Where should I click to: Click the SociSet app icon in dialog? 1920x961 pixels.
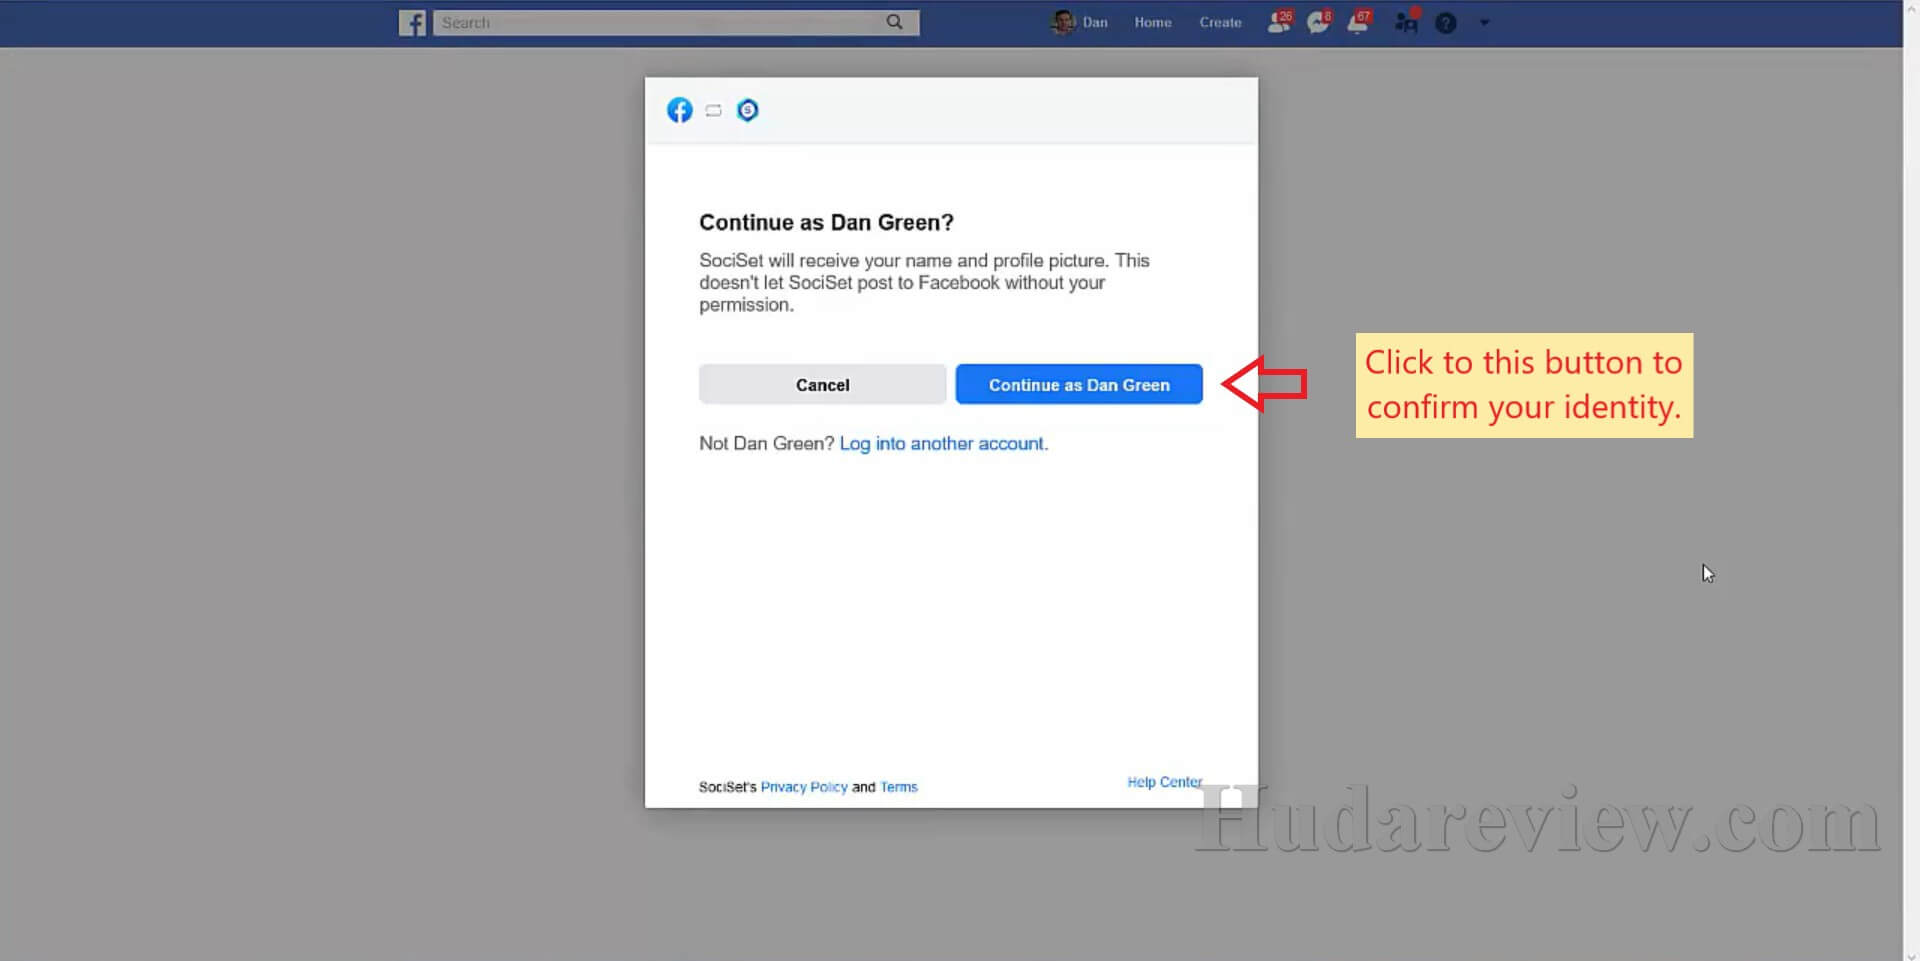[748, 110]
